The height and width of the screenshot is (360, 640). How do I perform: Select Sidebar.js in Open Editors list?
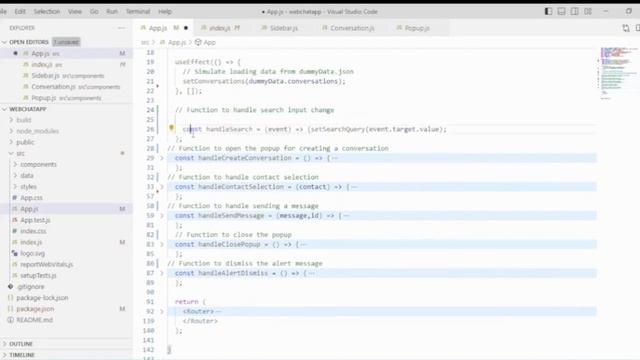pyautogui.click(x=67, y=76)
